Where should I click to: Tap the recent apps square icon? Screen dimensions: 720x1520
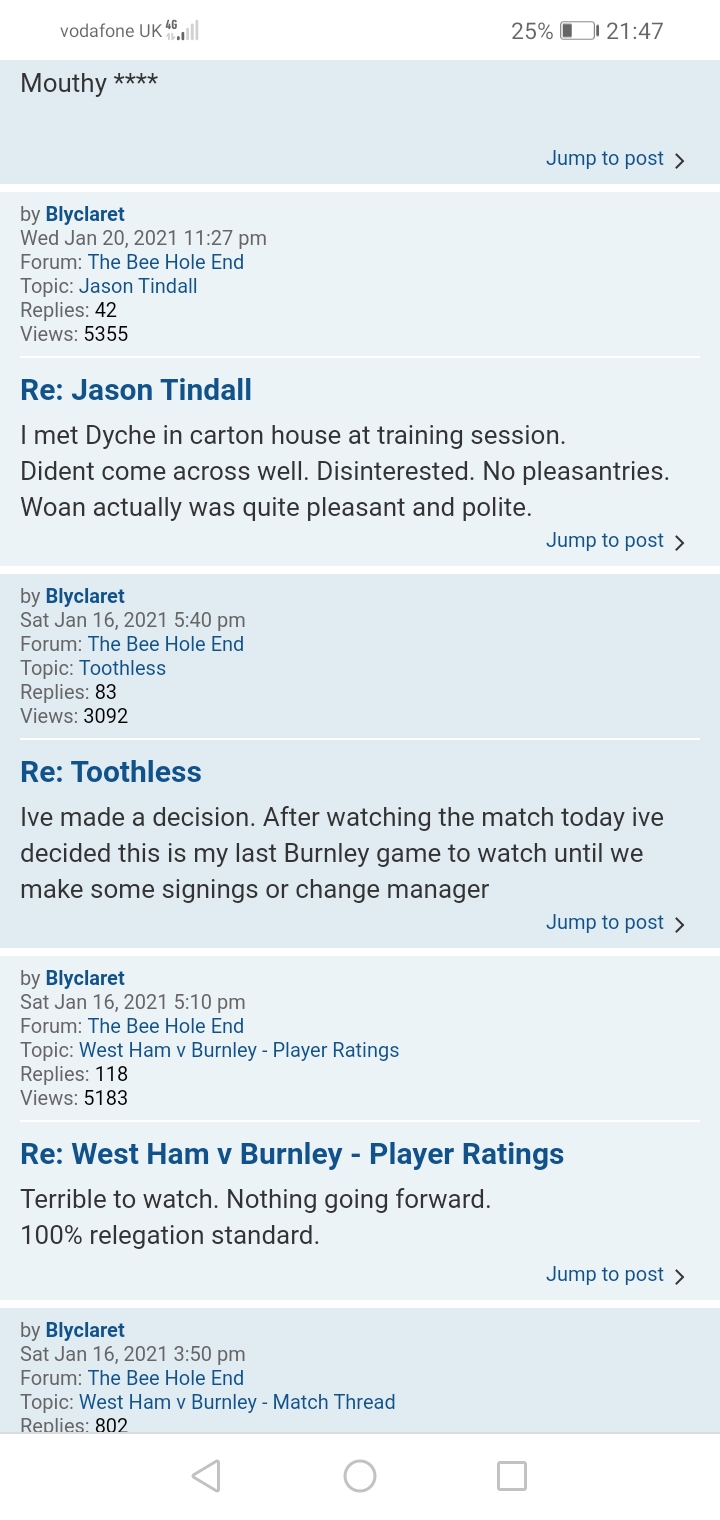tap(512, 1476)
